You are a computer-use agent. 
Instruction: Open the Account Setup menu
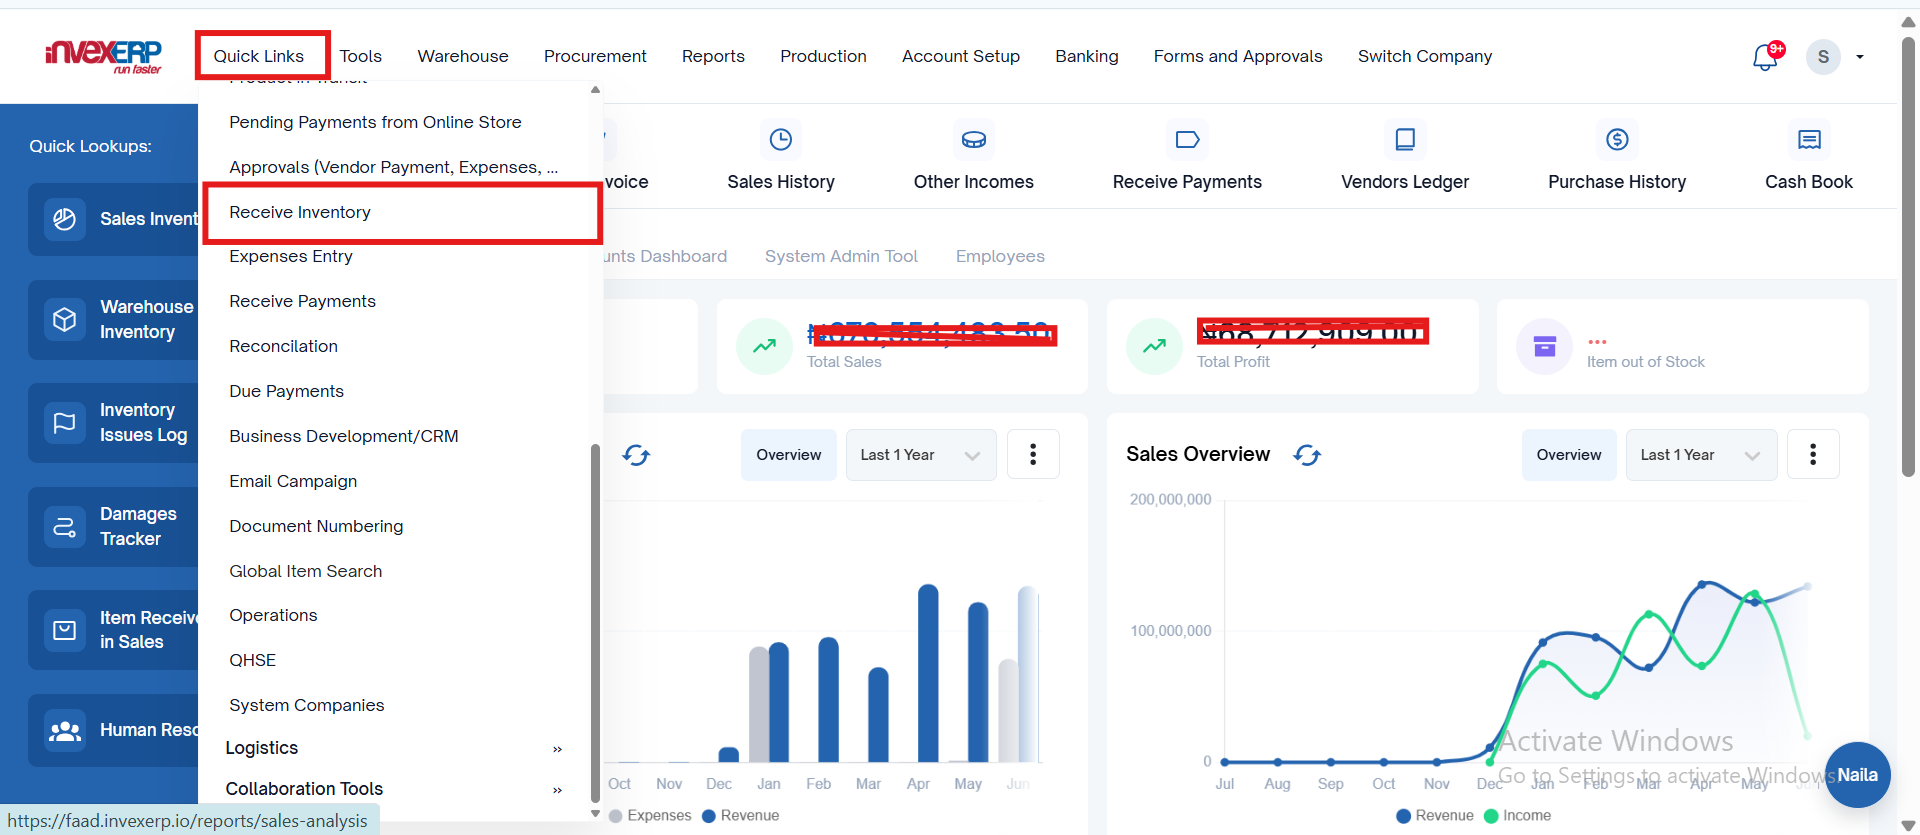point(961,56)
